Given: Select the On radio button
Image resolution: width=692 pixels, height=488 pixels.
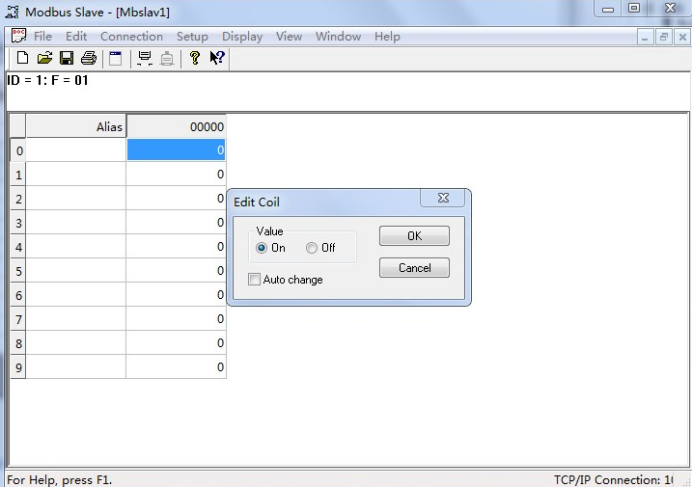Looking at the screenshot, I should 261,248.
